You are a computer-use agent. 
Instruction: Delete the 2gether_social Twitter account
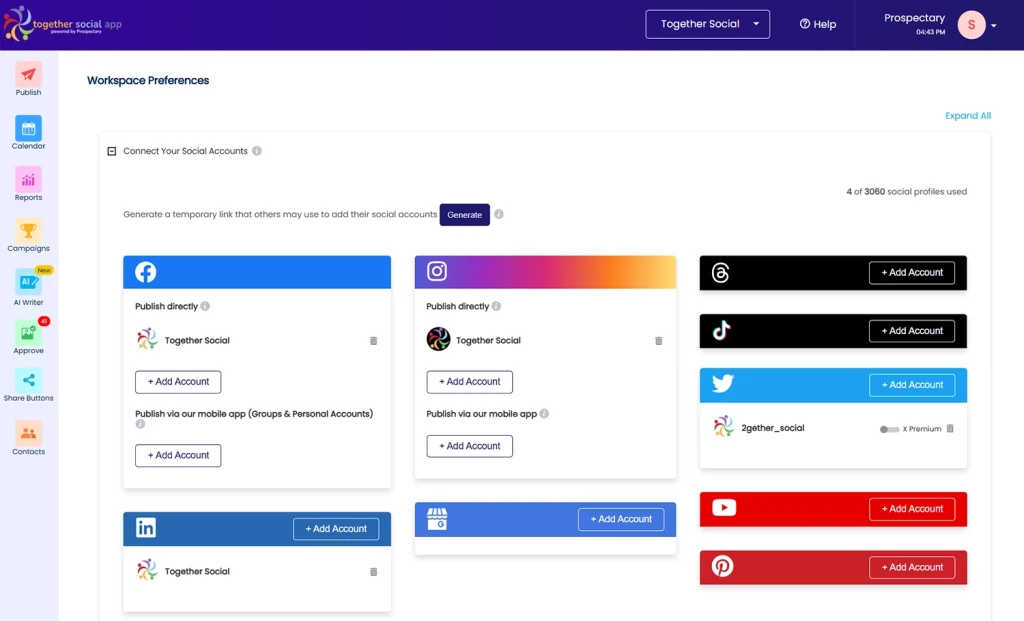click(x=950, y=428)
